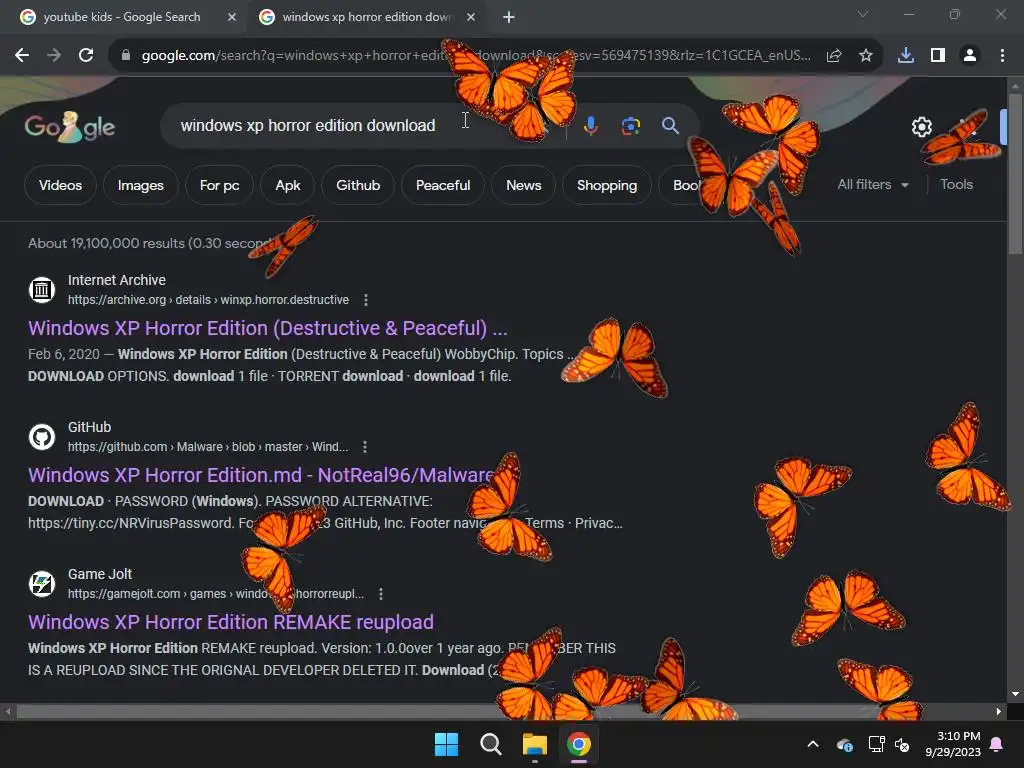Close the youtube kids tab

coord(232,17)
